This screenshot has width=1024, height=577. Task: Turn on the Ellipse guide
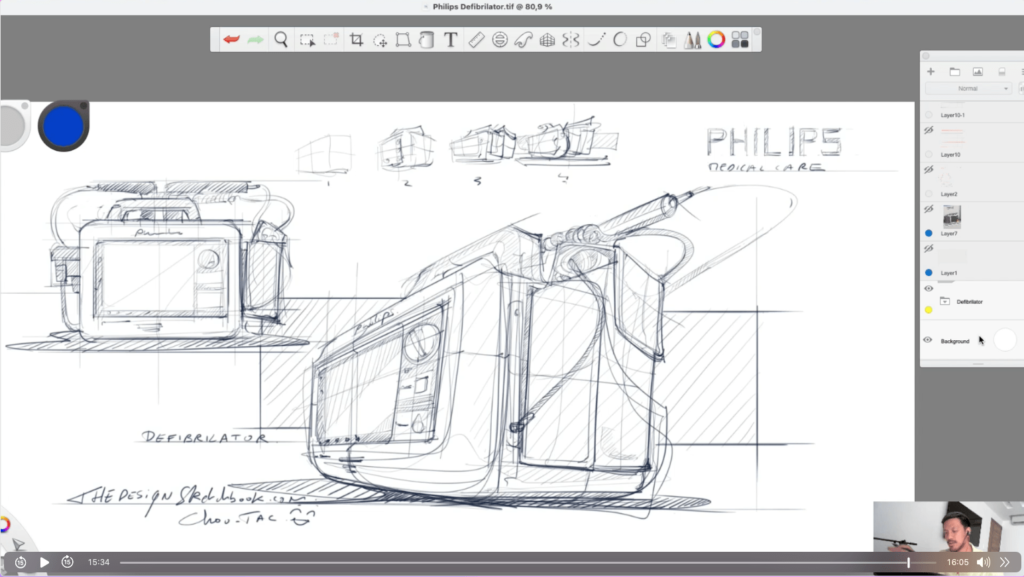tap(500, 40)
